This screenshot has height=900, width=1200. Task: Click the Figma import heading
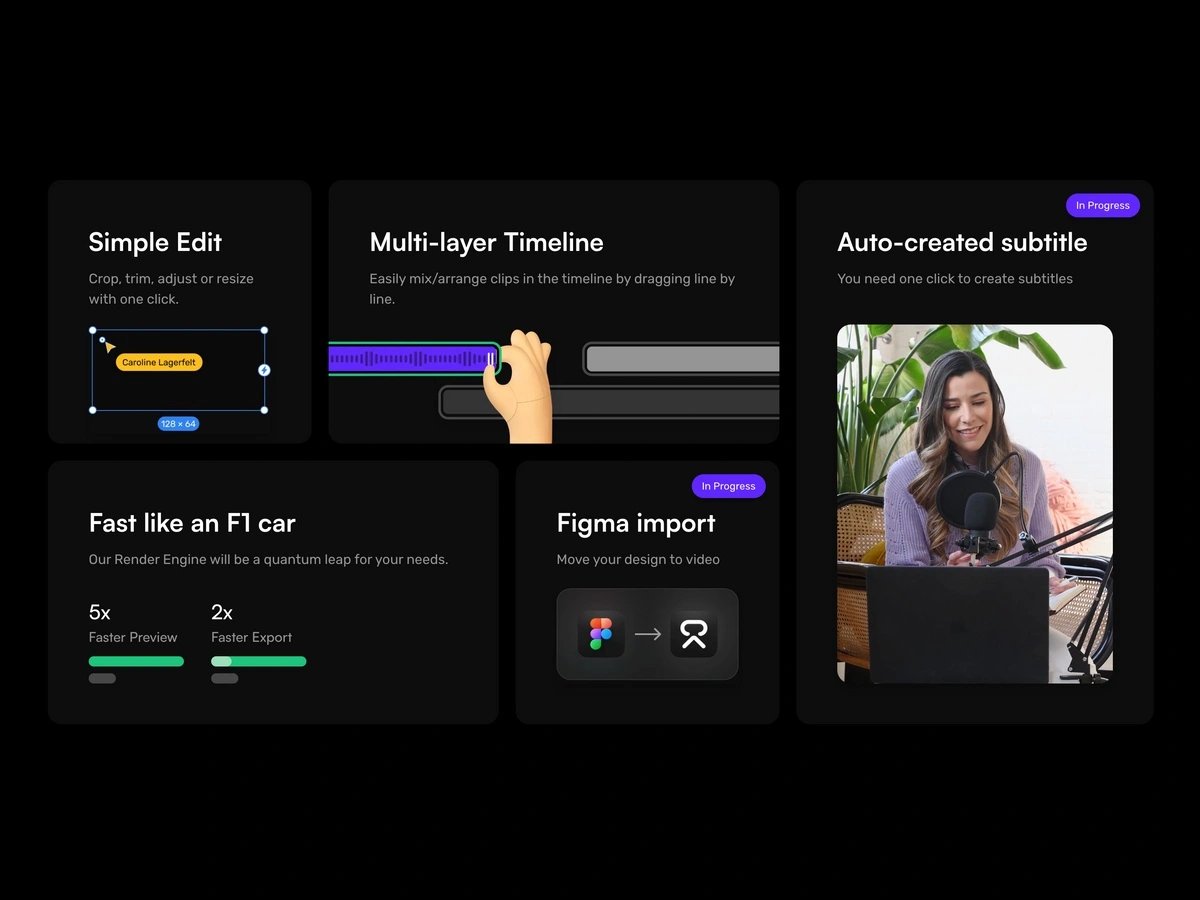coord(636,523)
